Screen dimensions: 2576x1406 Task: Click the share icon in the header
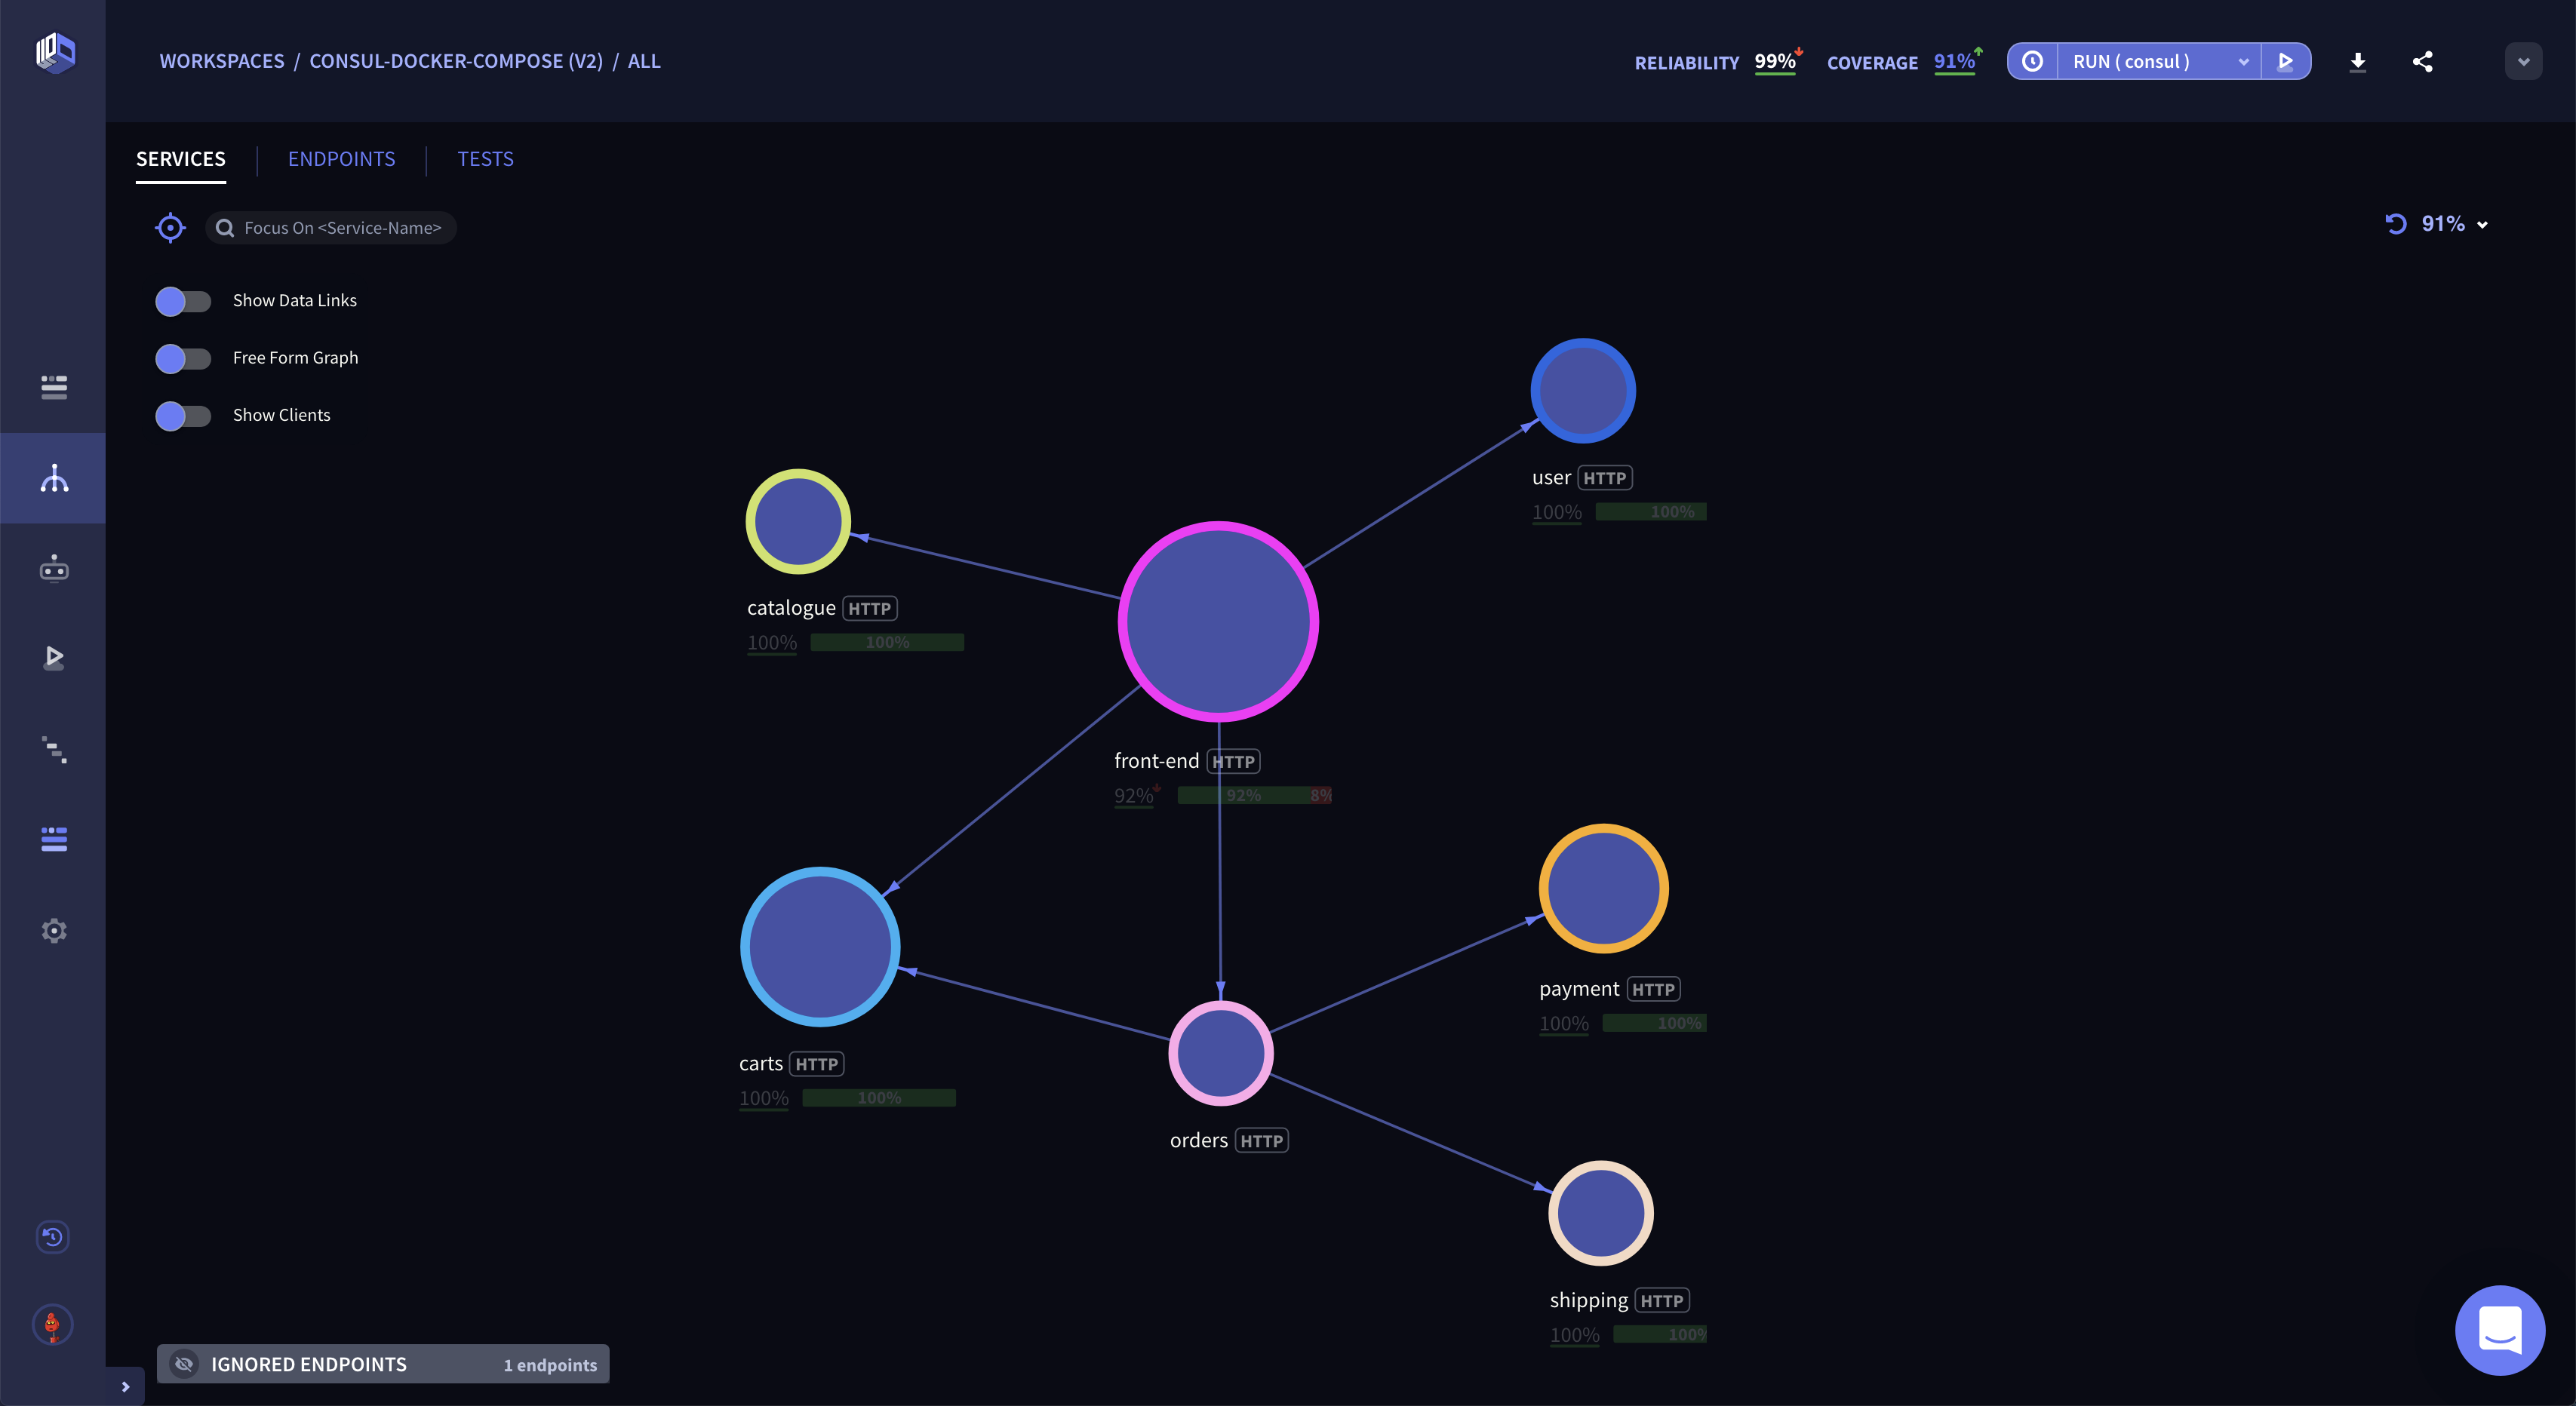click(2422, 62)
